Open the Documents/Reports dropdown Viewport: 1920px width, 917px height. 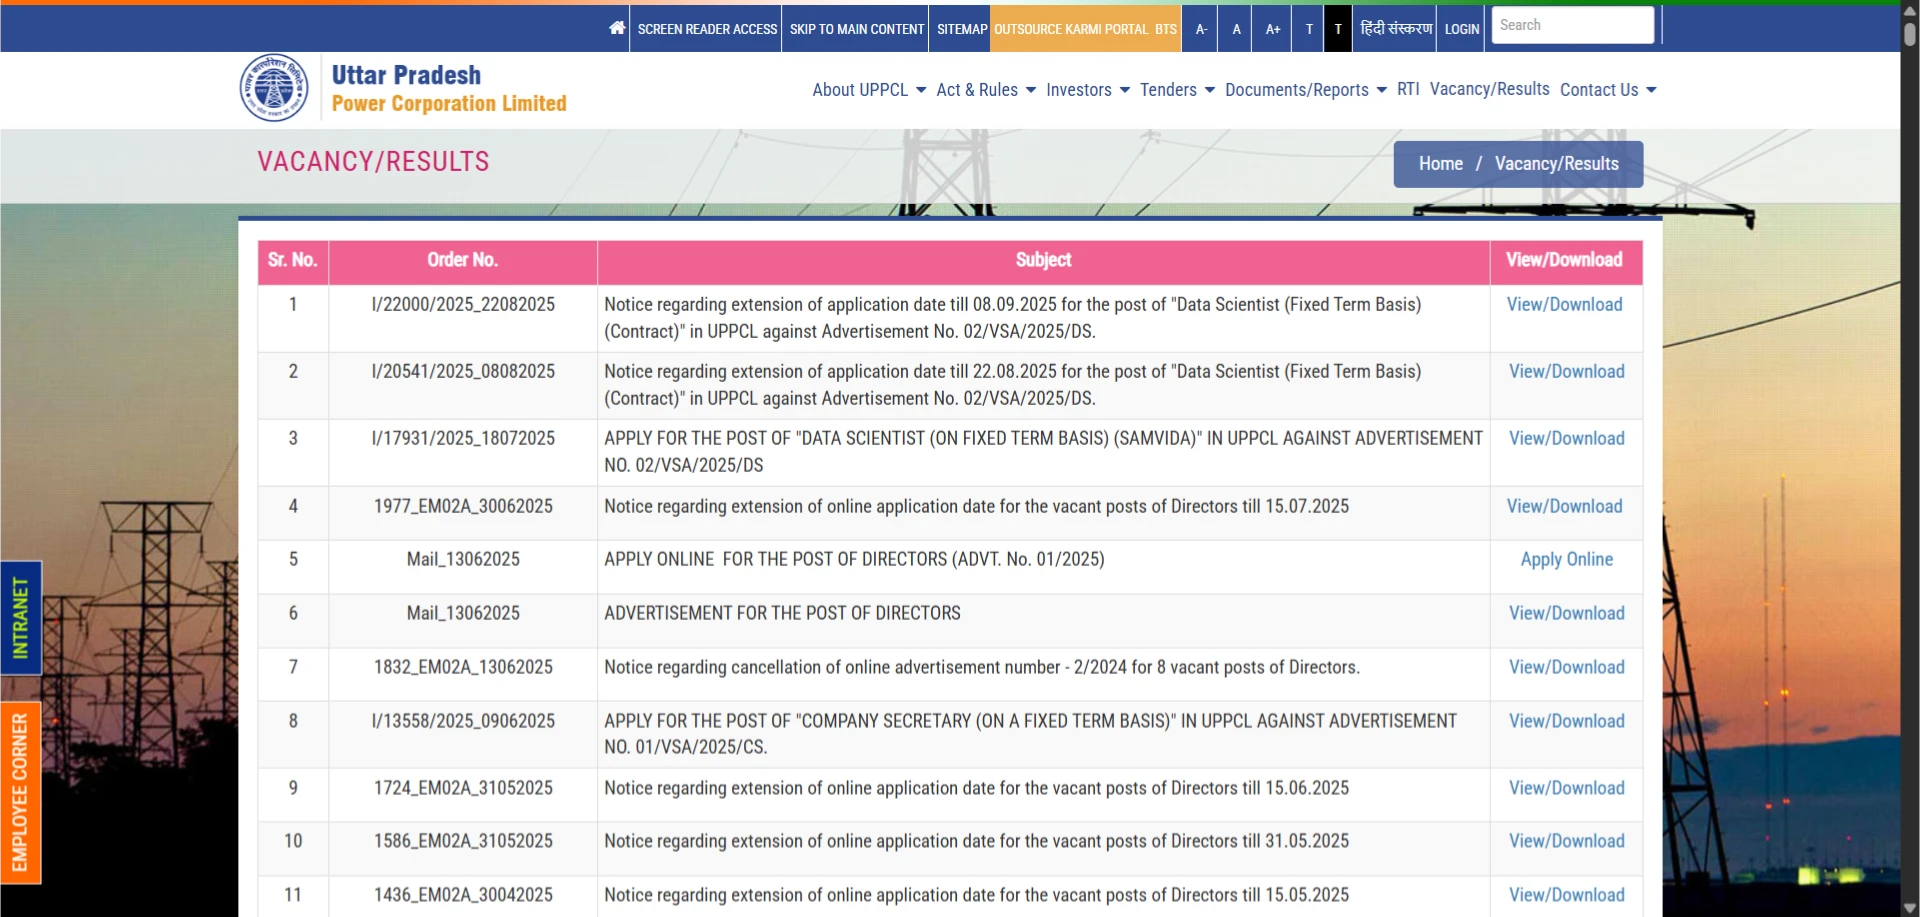pos(1304,90)
